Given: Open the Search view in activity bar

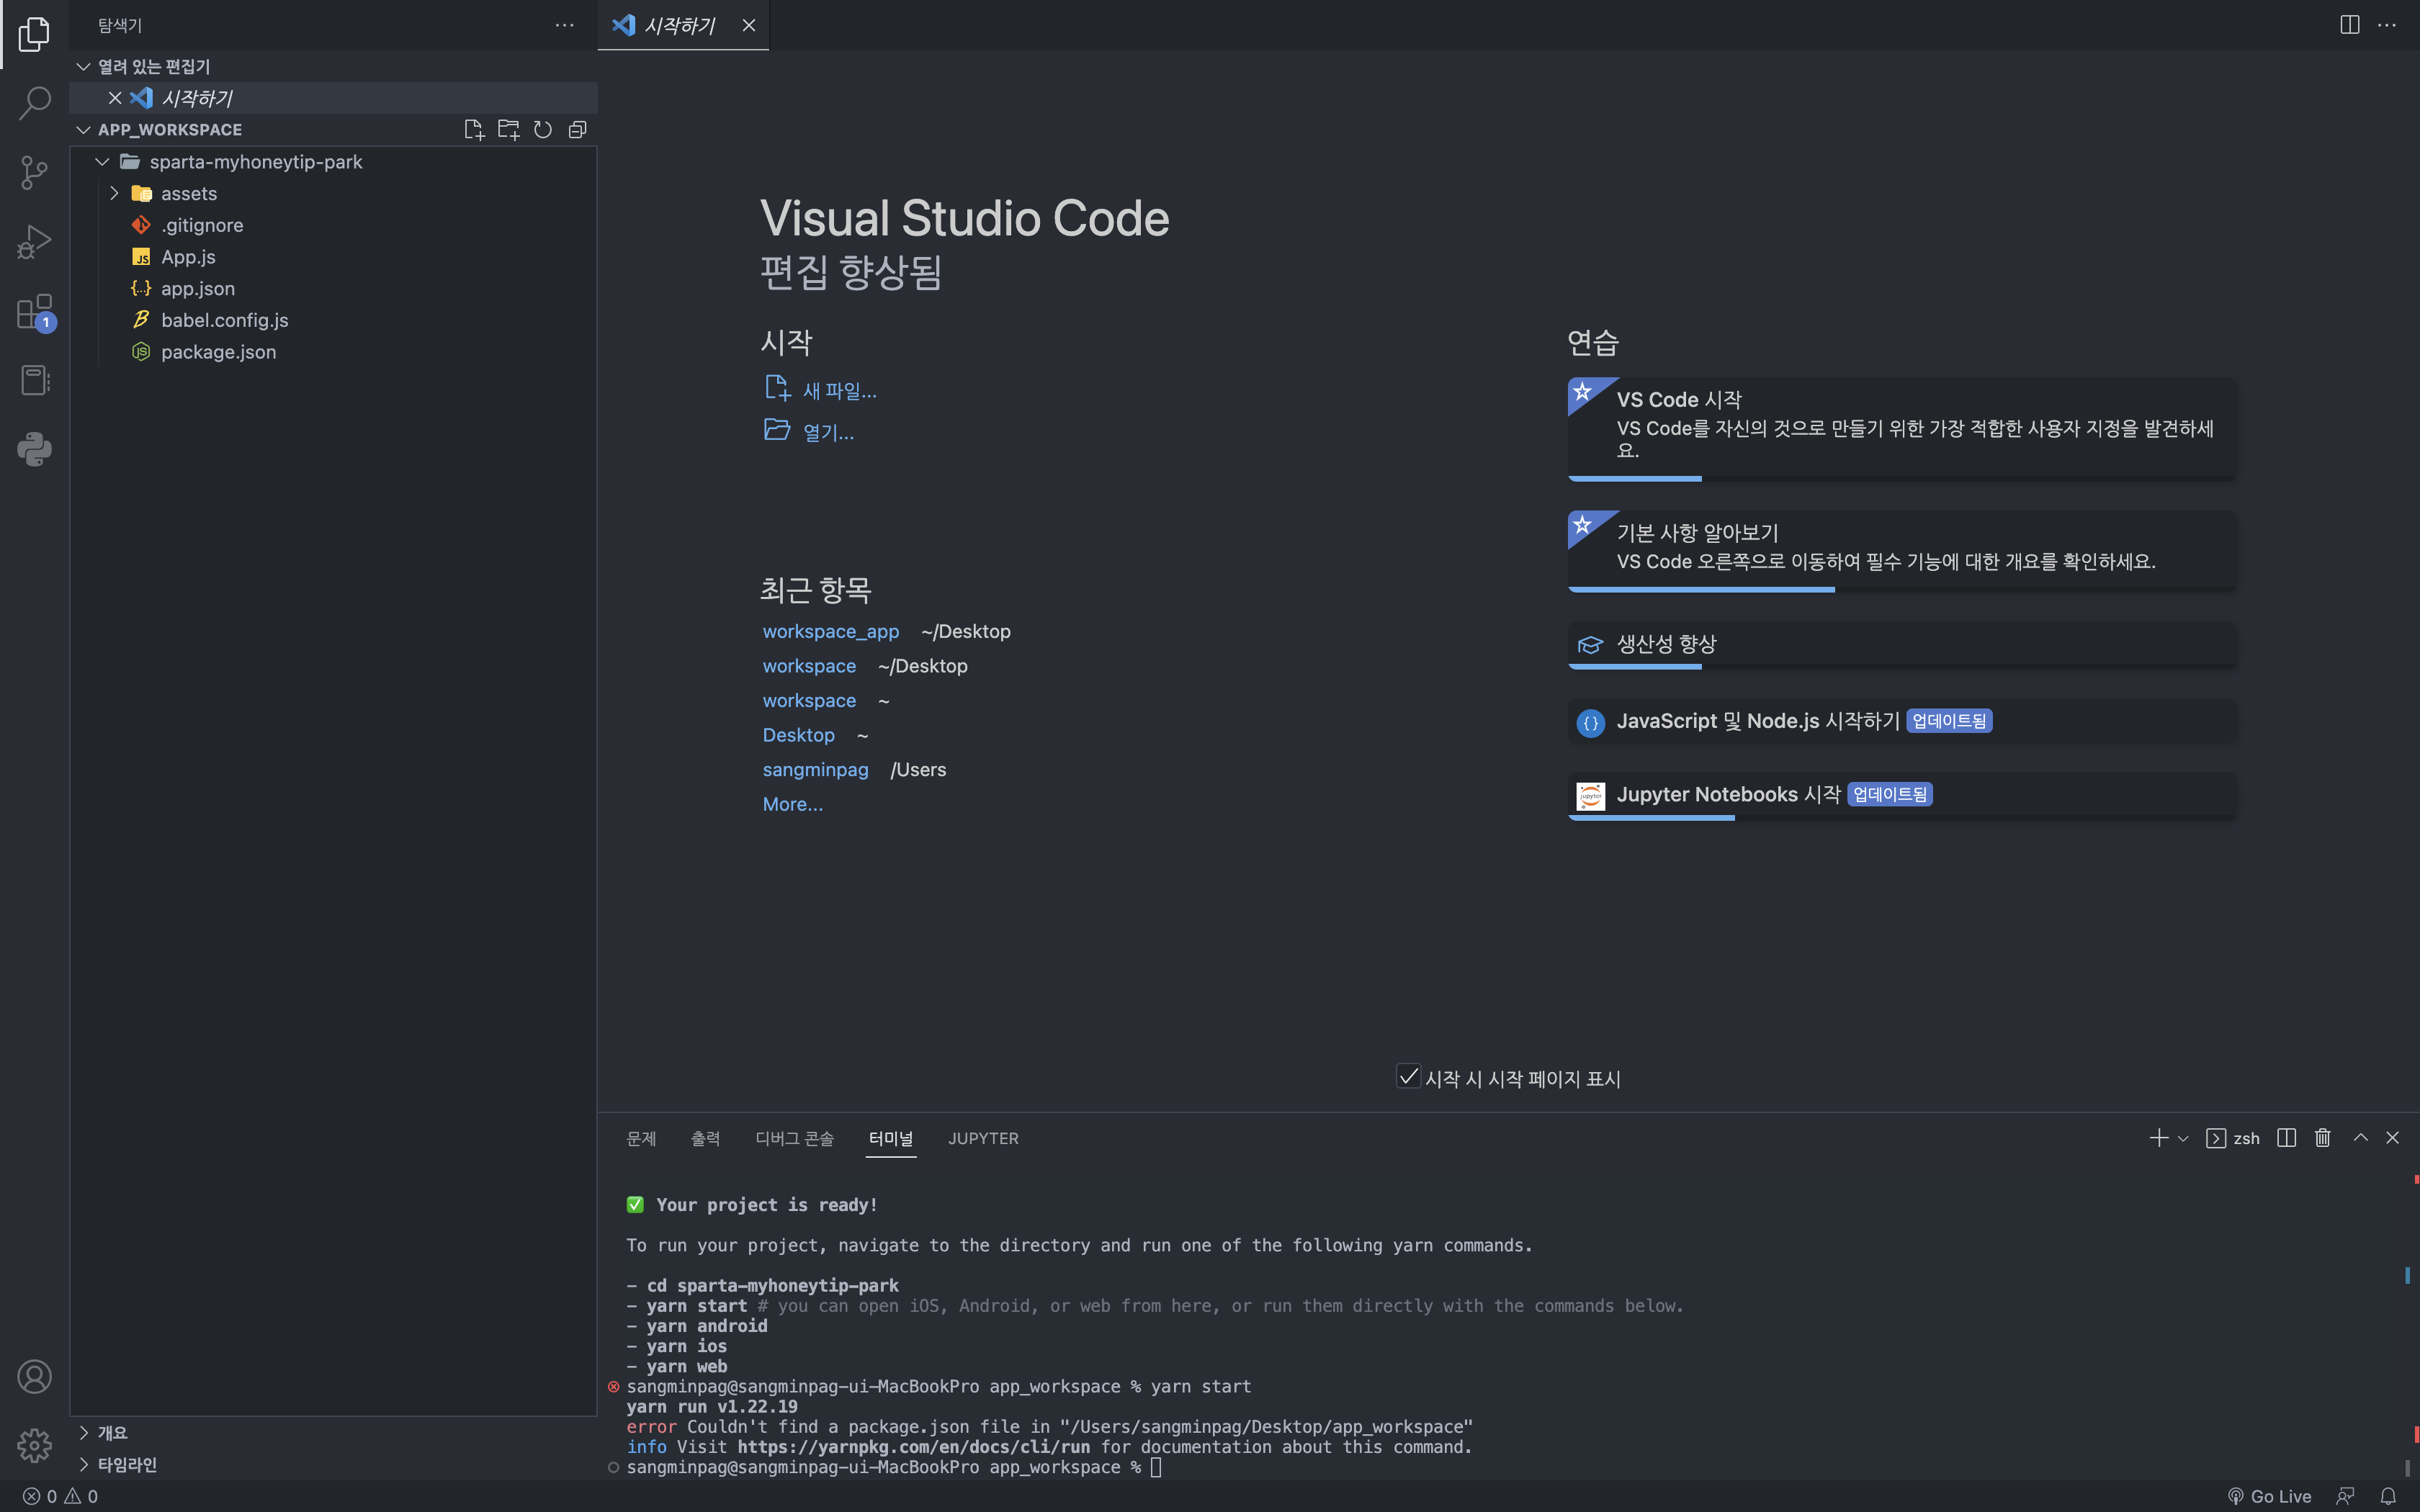Looking at the screenshot, I should (34, 103).
